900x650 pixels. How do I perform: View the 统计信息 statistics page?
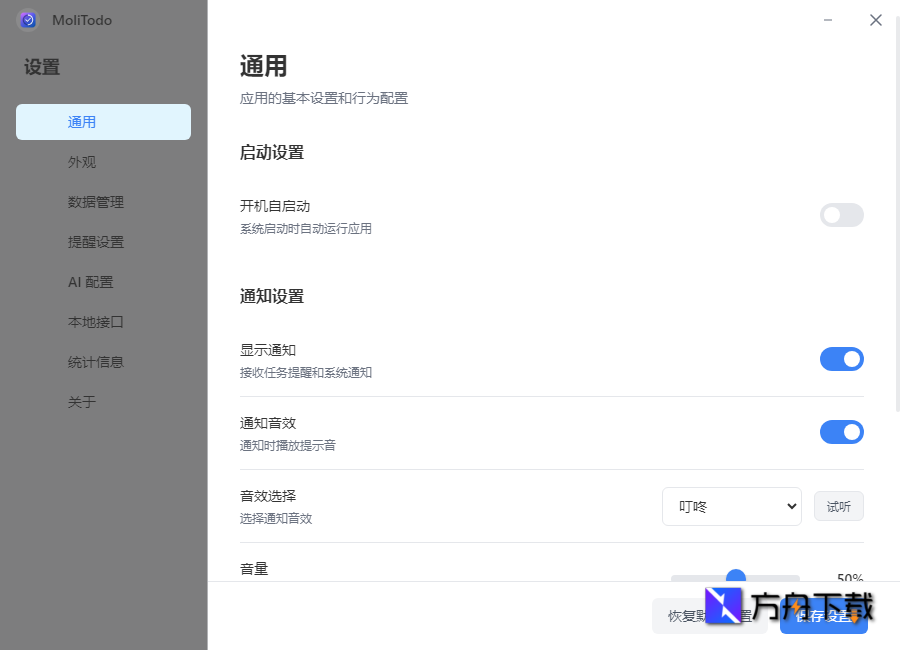coord(96,361)
